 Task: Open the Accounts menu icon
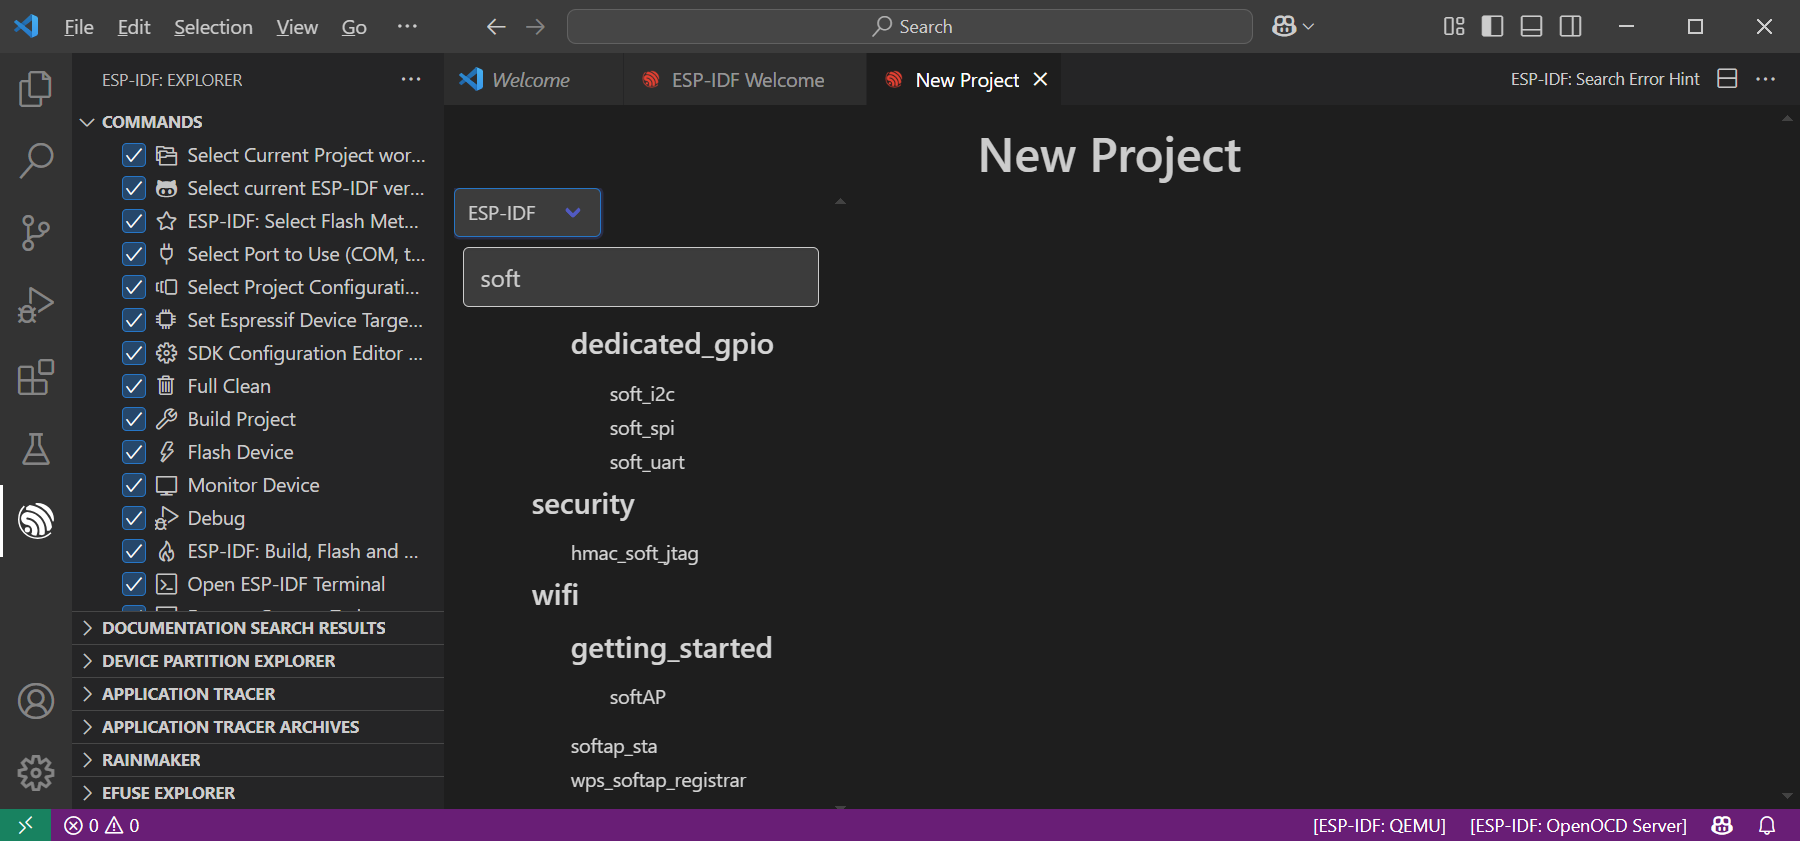tap(36, 701)
